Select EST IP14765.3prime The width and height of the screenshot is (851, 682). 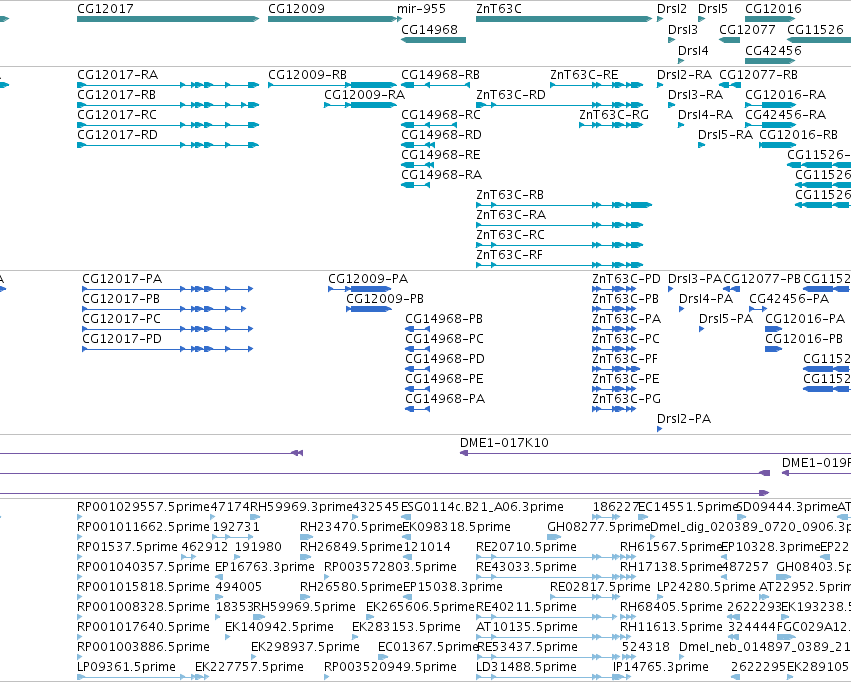coord(661,667)
